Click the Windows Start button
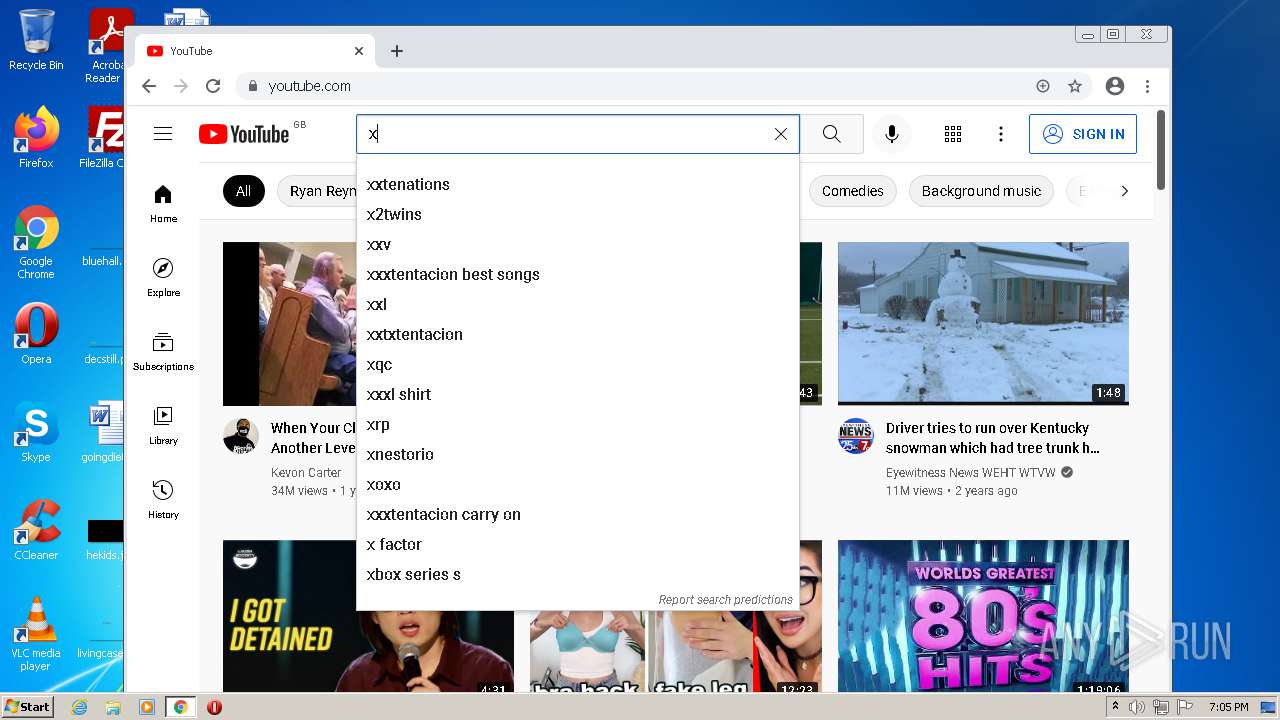 tap(28, 707)
